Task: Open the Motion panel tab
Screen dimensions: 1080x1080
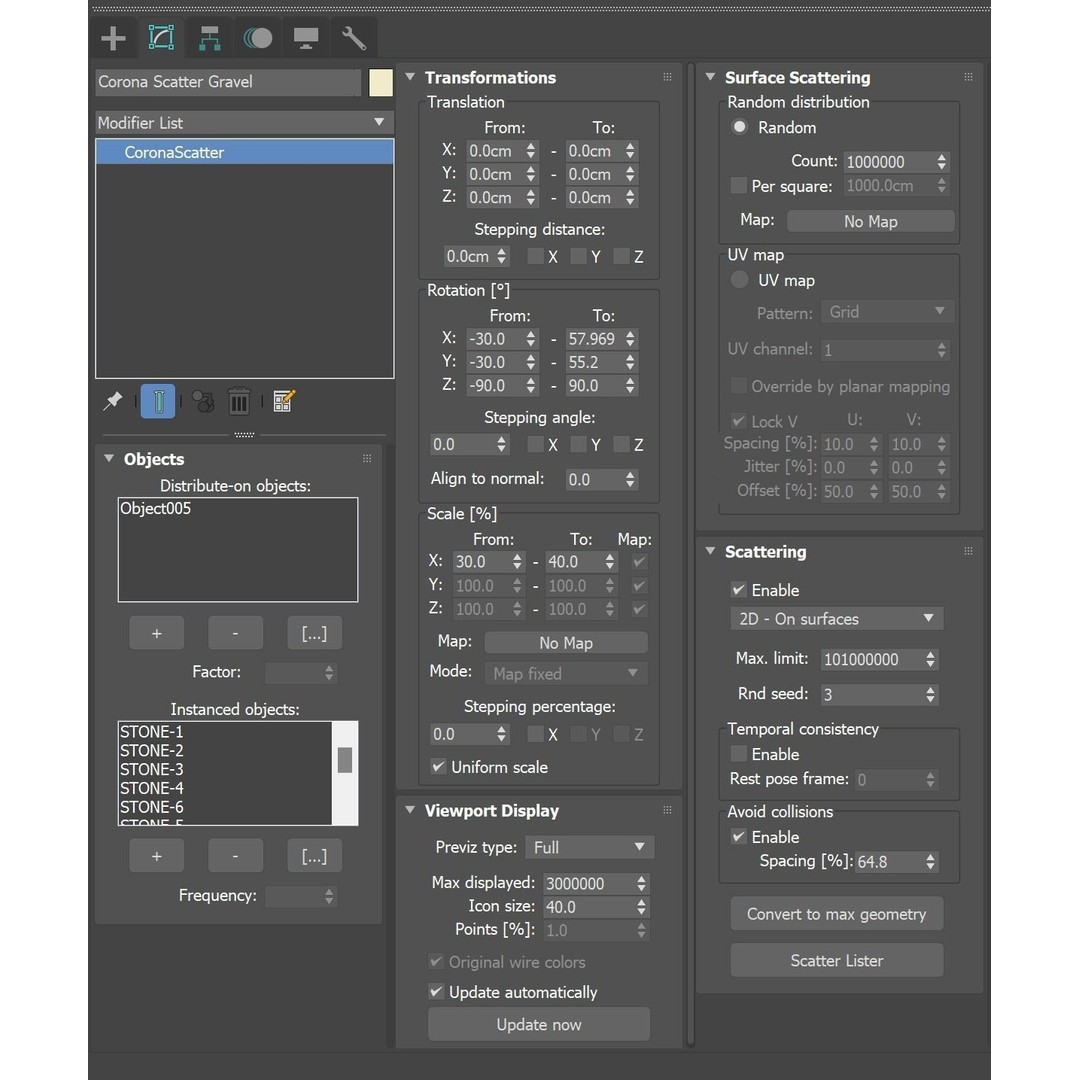Action: click(258, 38)
